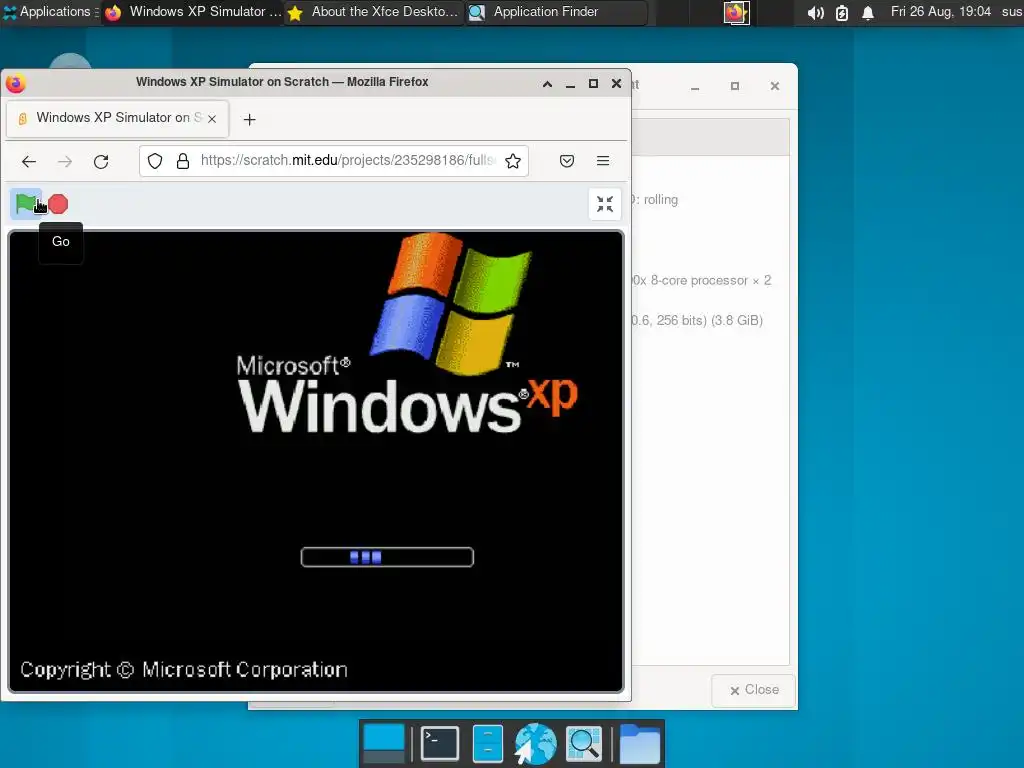Screen dimensions: 1024x768
Task: Open the File Manager drawer icon in dock
Action: pyautogui.click(x=487, y=743)
